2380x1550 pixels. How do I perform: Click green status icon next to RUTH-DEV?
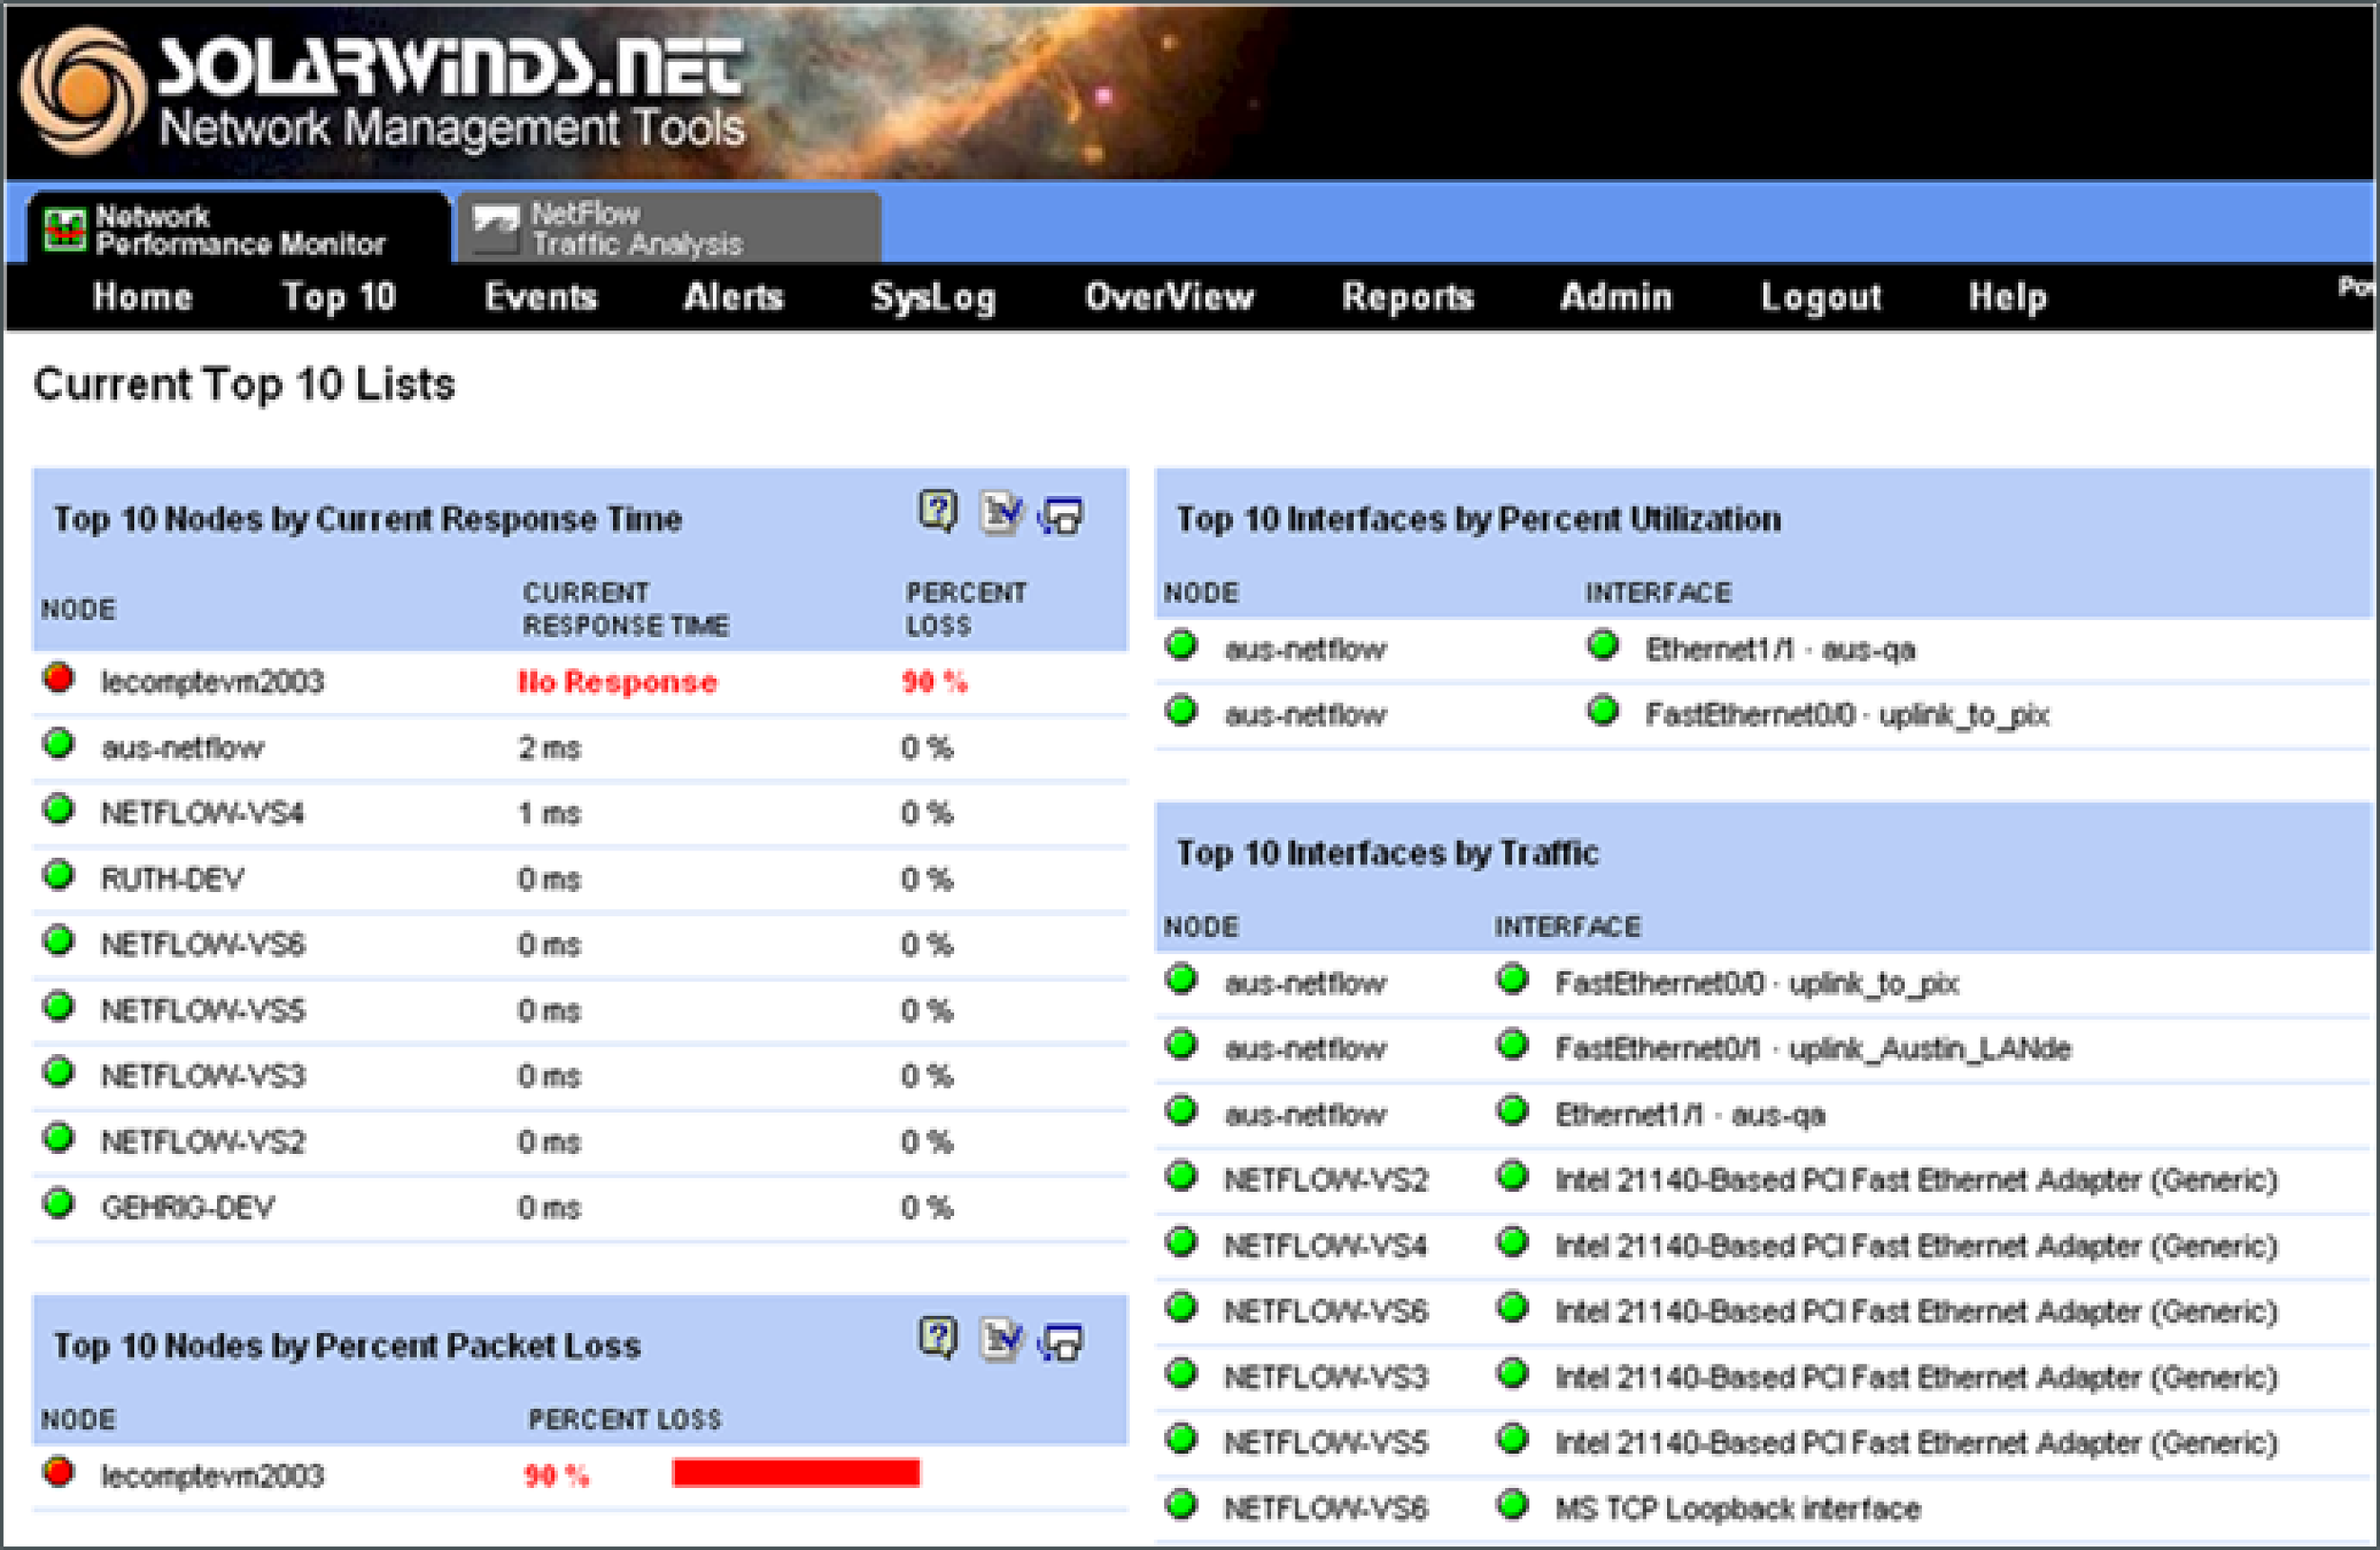click(59, 876)
